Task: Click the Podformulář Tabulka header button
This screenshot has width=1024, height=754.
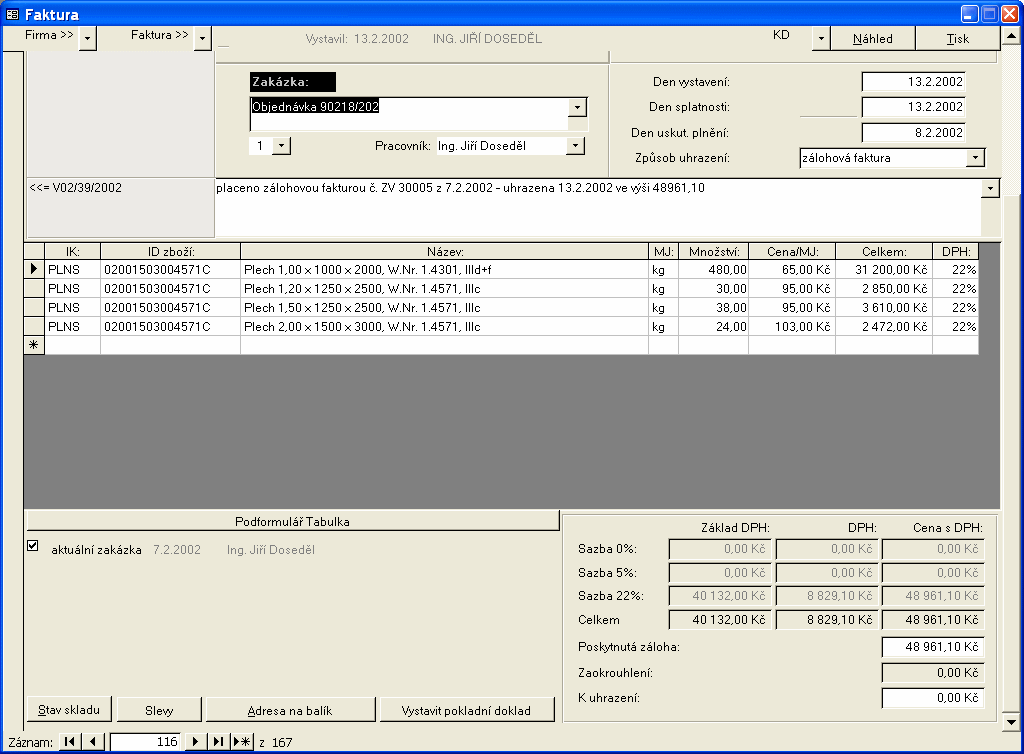Action: tap(292, 521)
